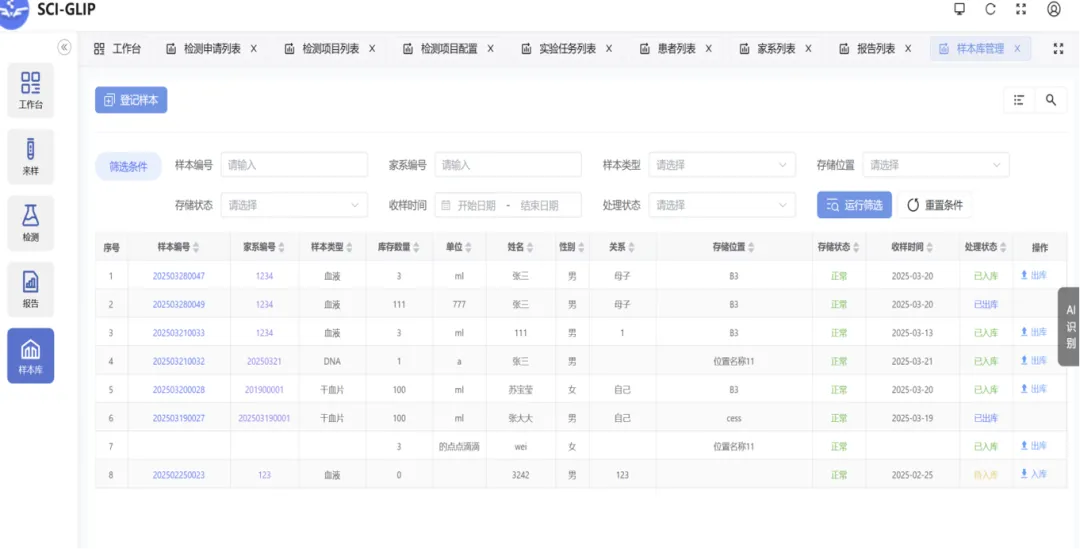Sort table by 姓名 column
This screenshot has height=549, width=1080.
[532, 247]
